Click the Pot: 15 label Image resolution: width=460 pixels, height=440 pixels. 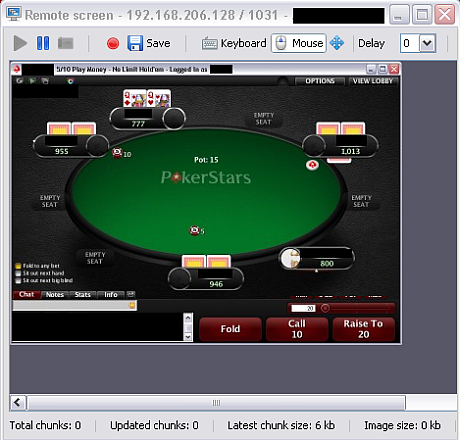206,160
